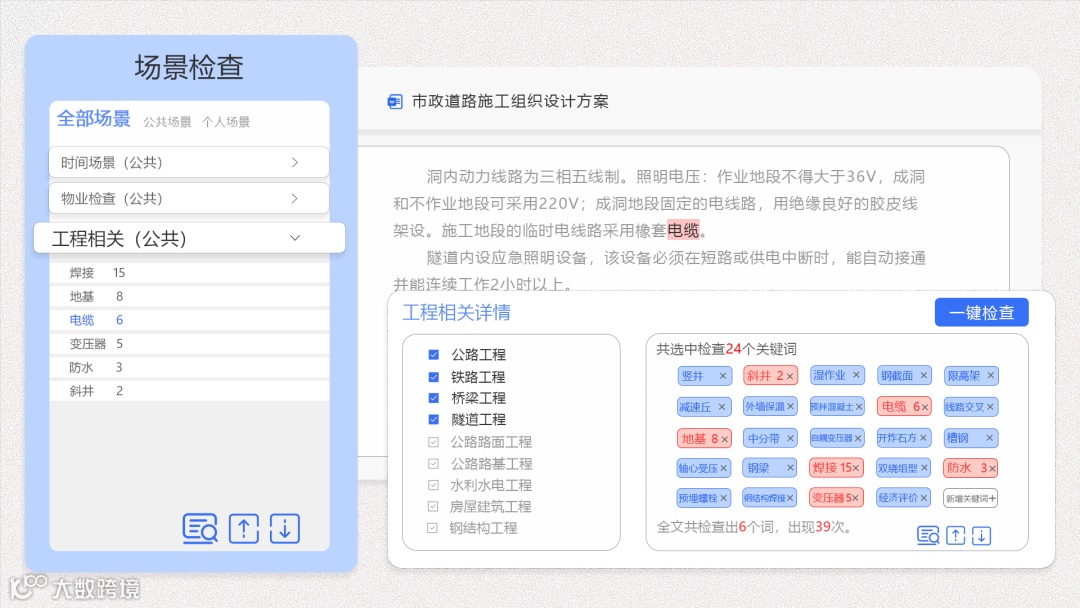
Task: Select the 斜井 2 row in list
Action: (189, 391)
